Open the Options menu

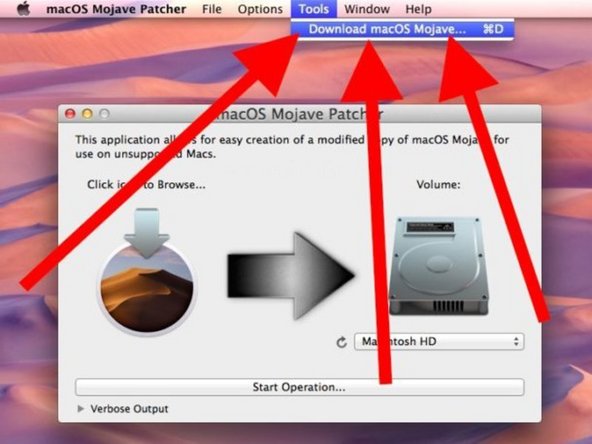point(260,9)
